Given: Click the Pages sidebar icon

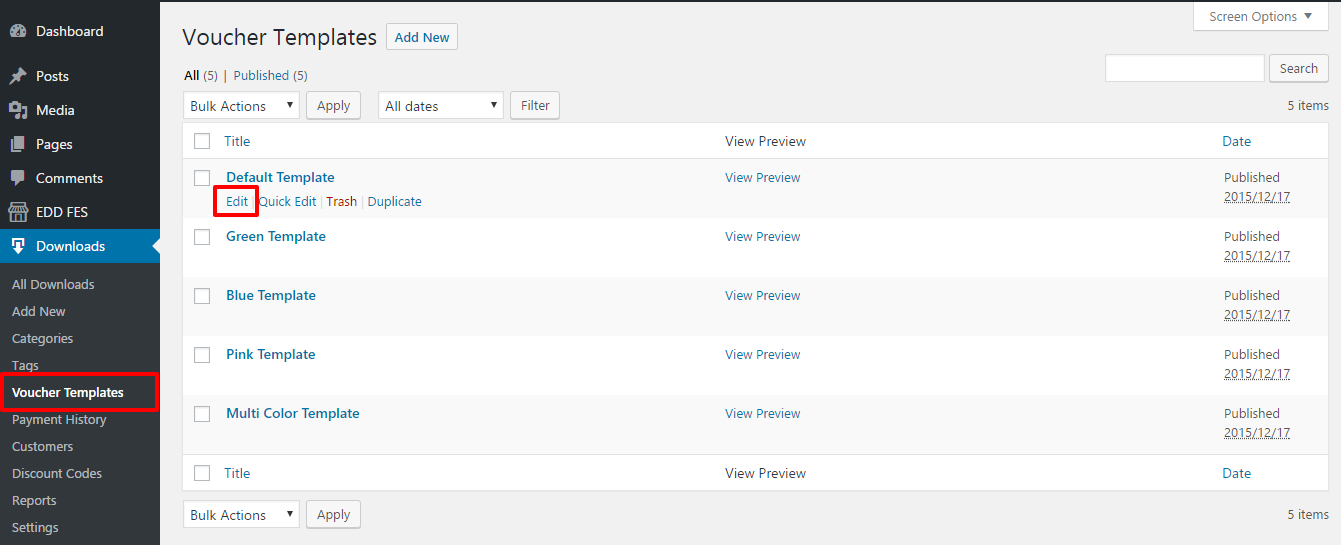Looking at the screenshot, I should click(x=18, y=144).
